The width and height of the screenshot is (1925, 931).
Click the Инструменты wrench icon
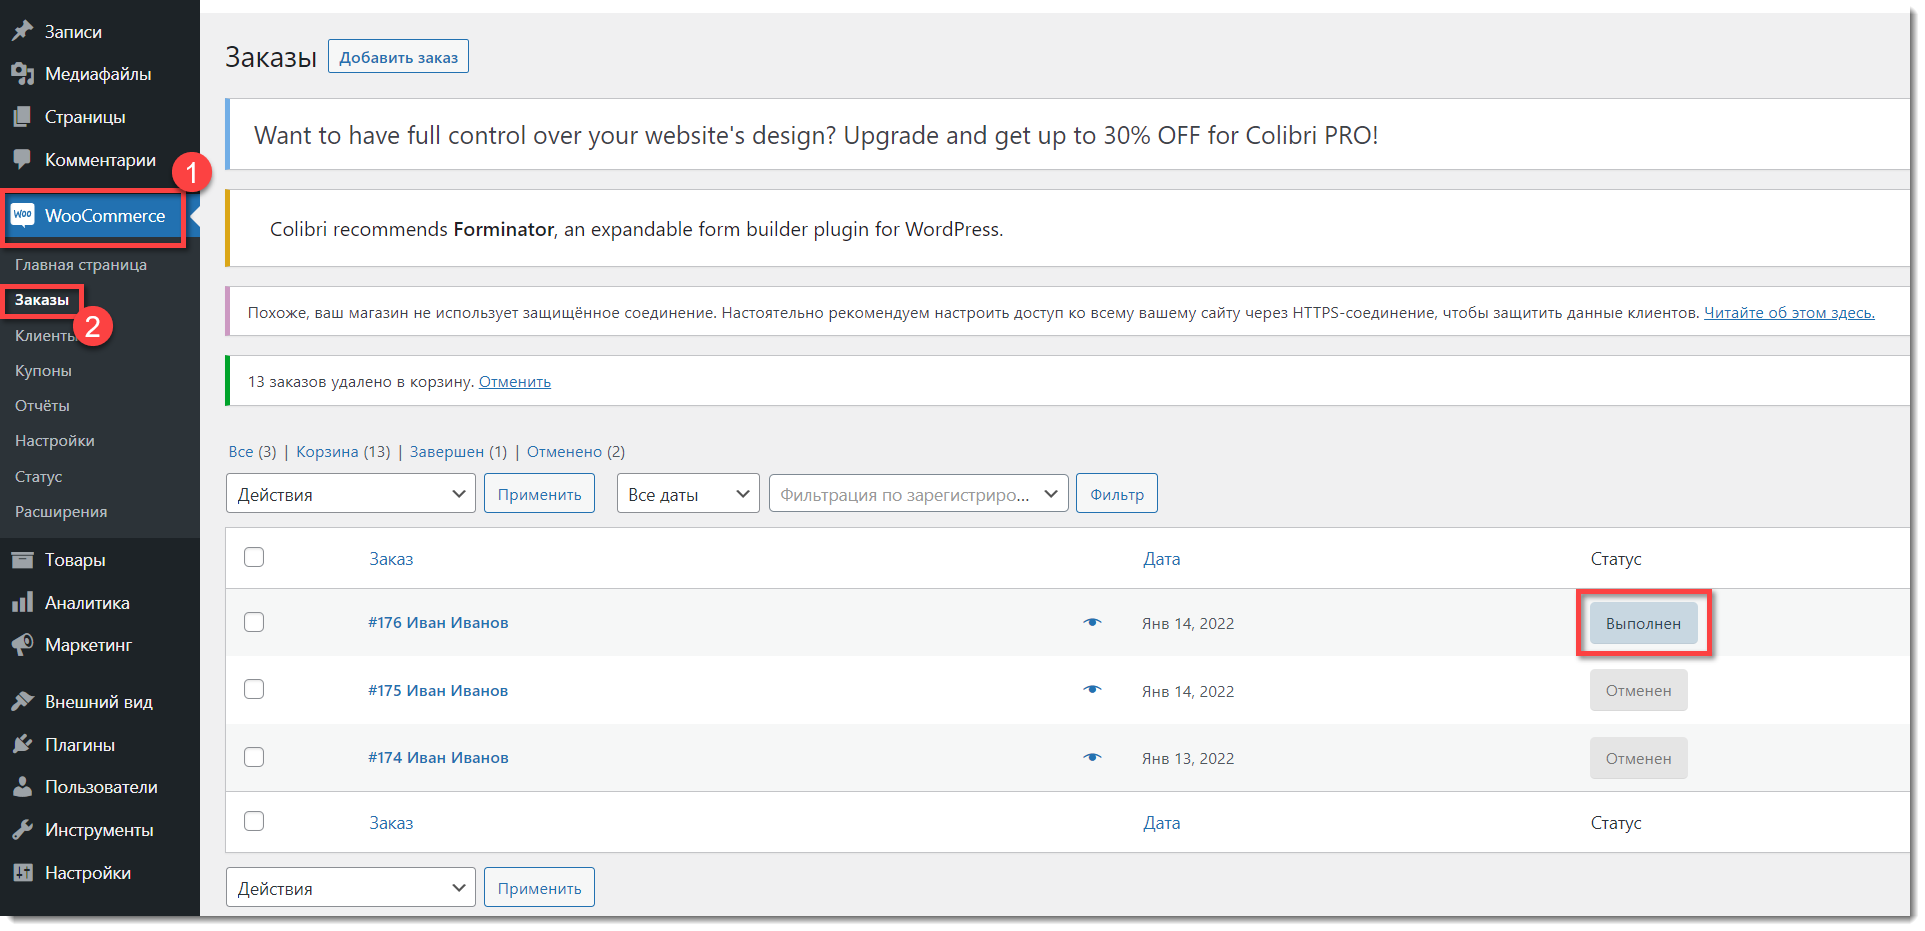point(22,830)
